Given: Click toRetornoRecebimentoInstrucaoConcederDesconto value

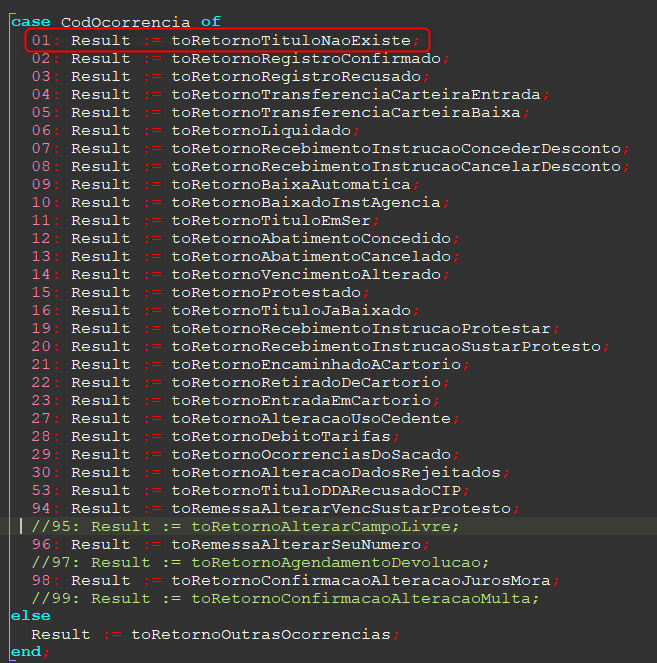Looking at the screenshot, I should (x=396, y=148).
